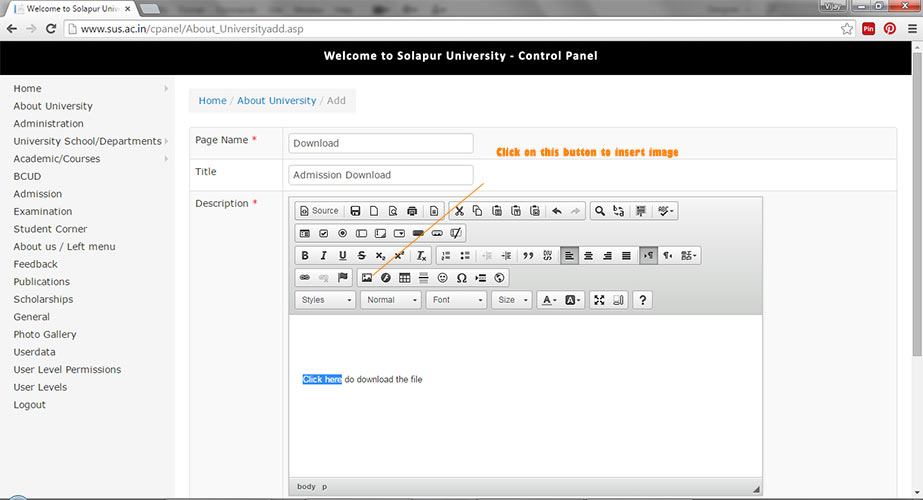This screenshot has height=500, width=923.
Task: Open the Font dropdown
Action: pos(457,300)
